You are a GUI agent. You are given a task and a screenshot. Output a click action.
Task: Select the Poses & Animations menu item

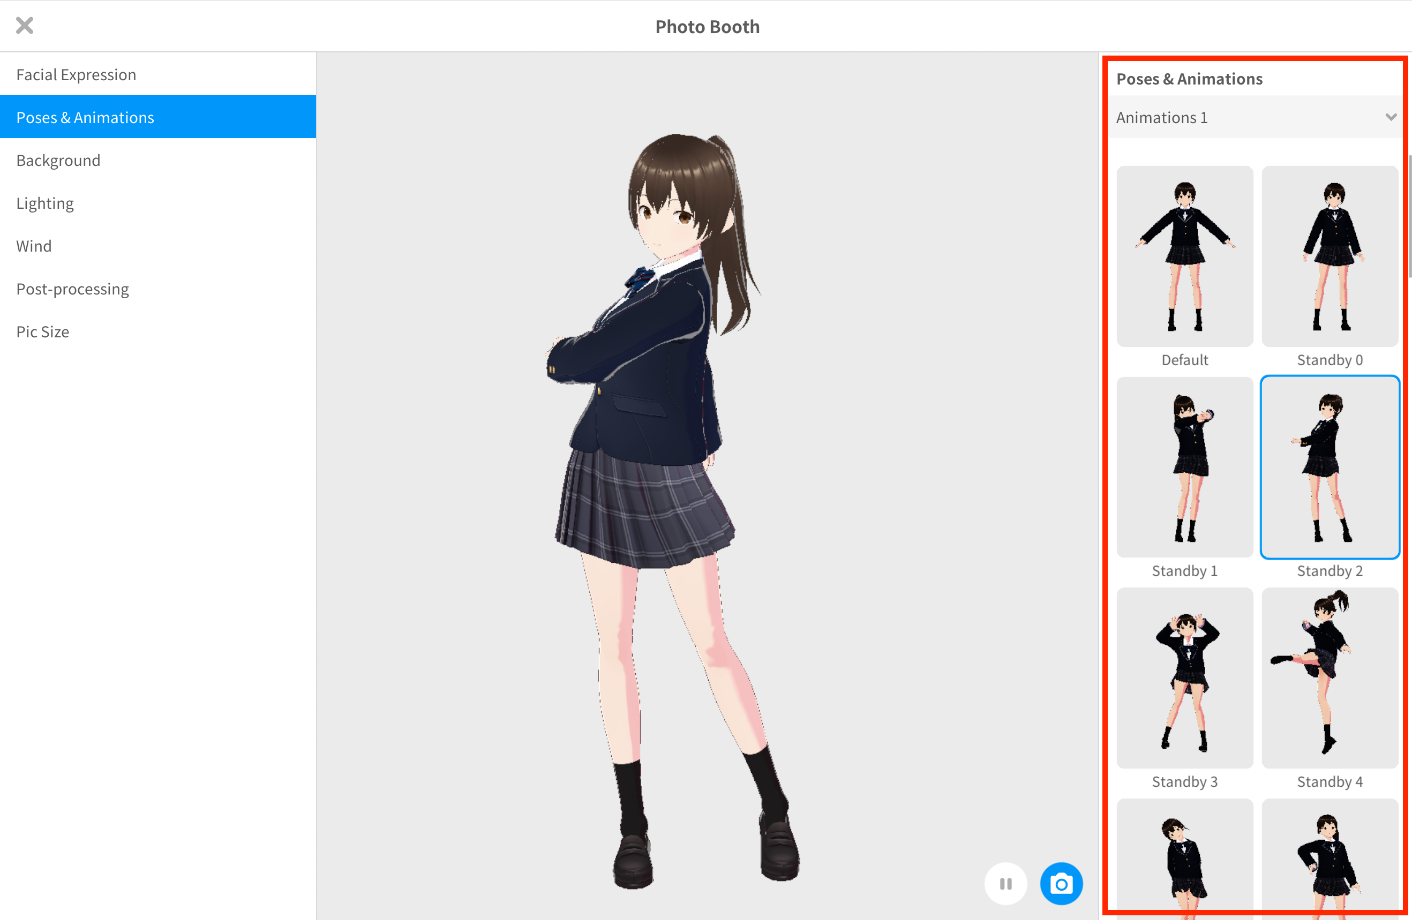158,117
